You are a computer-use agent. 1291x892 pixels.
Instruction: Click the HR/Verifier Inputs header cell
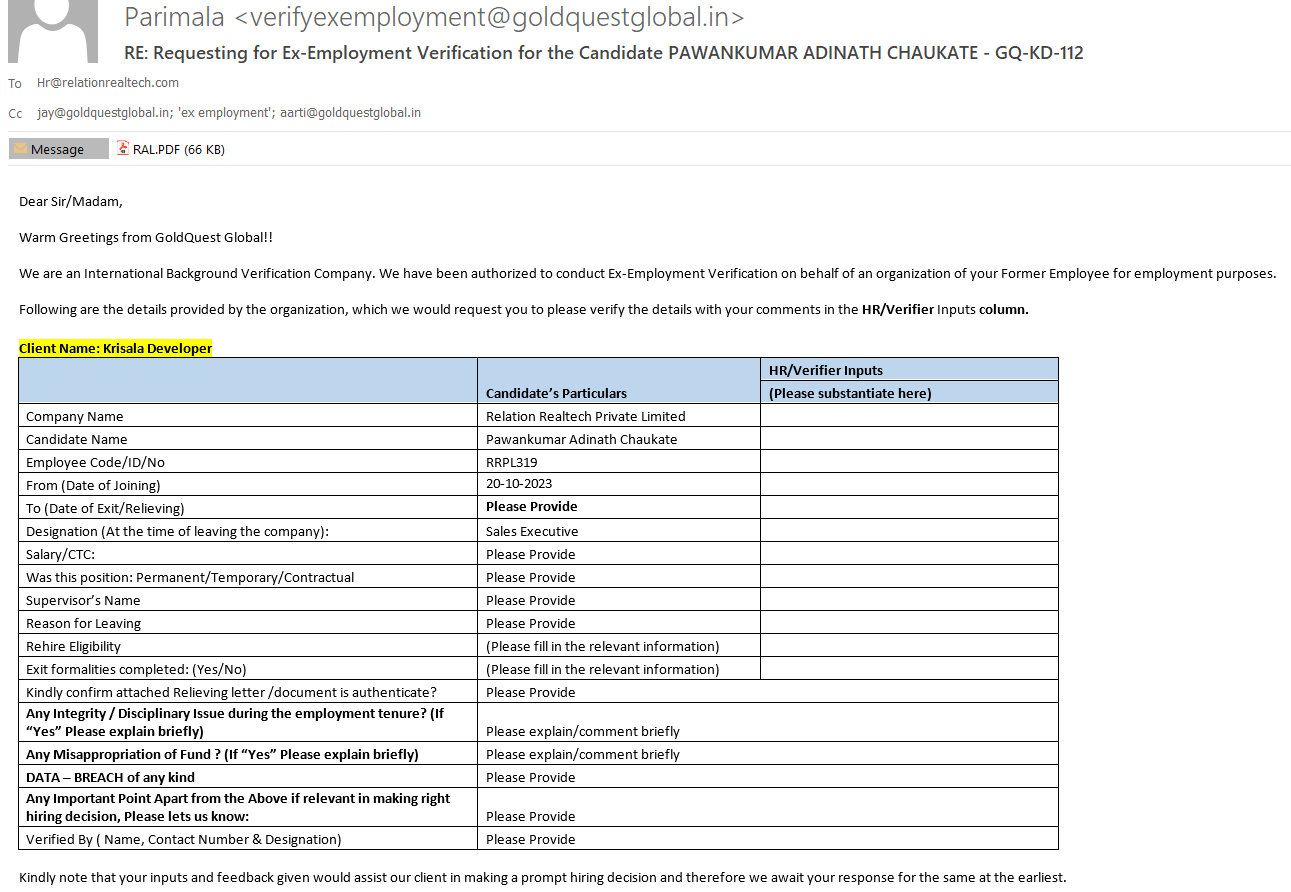(x=909, y=370)
